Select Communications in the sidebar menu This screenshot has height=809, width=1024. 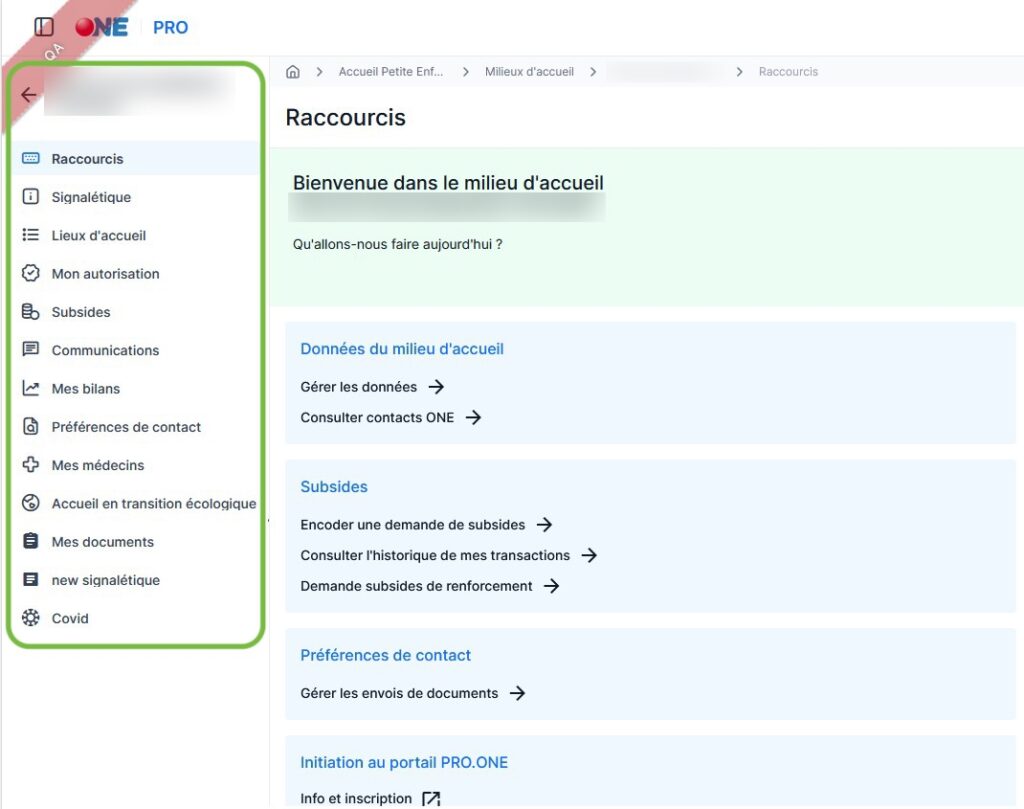[105, 350]
